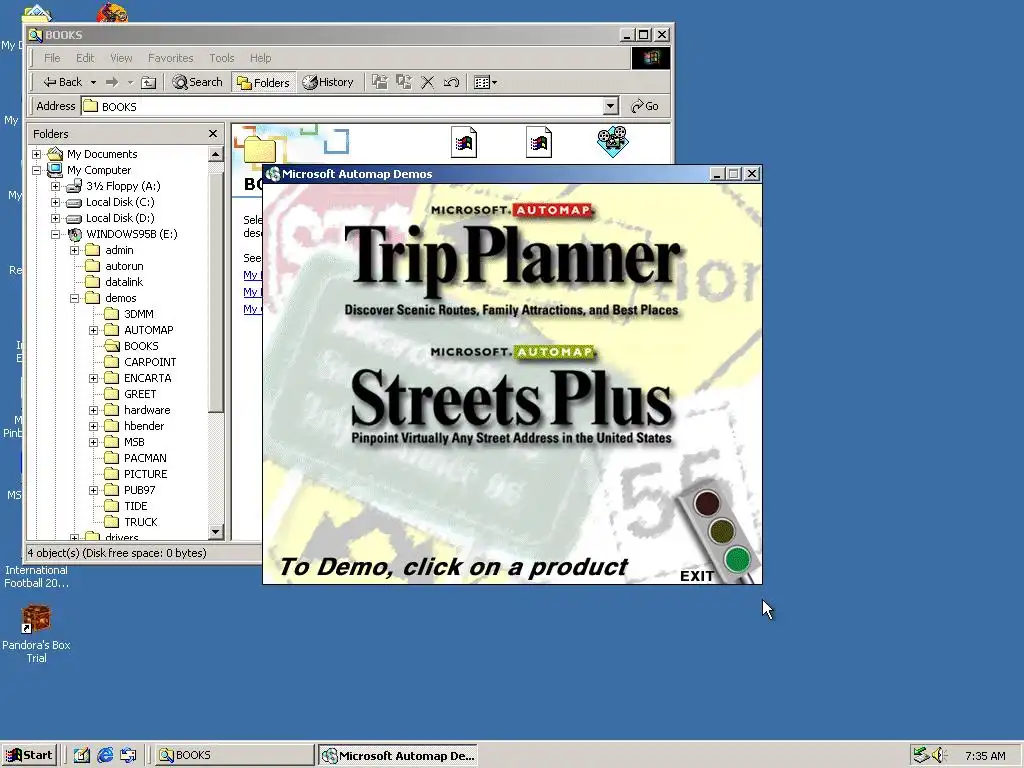This screenshot has width=1024, height=768.
Task: Click the Up one level folder icon
Action: 149,82
